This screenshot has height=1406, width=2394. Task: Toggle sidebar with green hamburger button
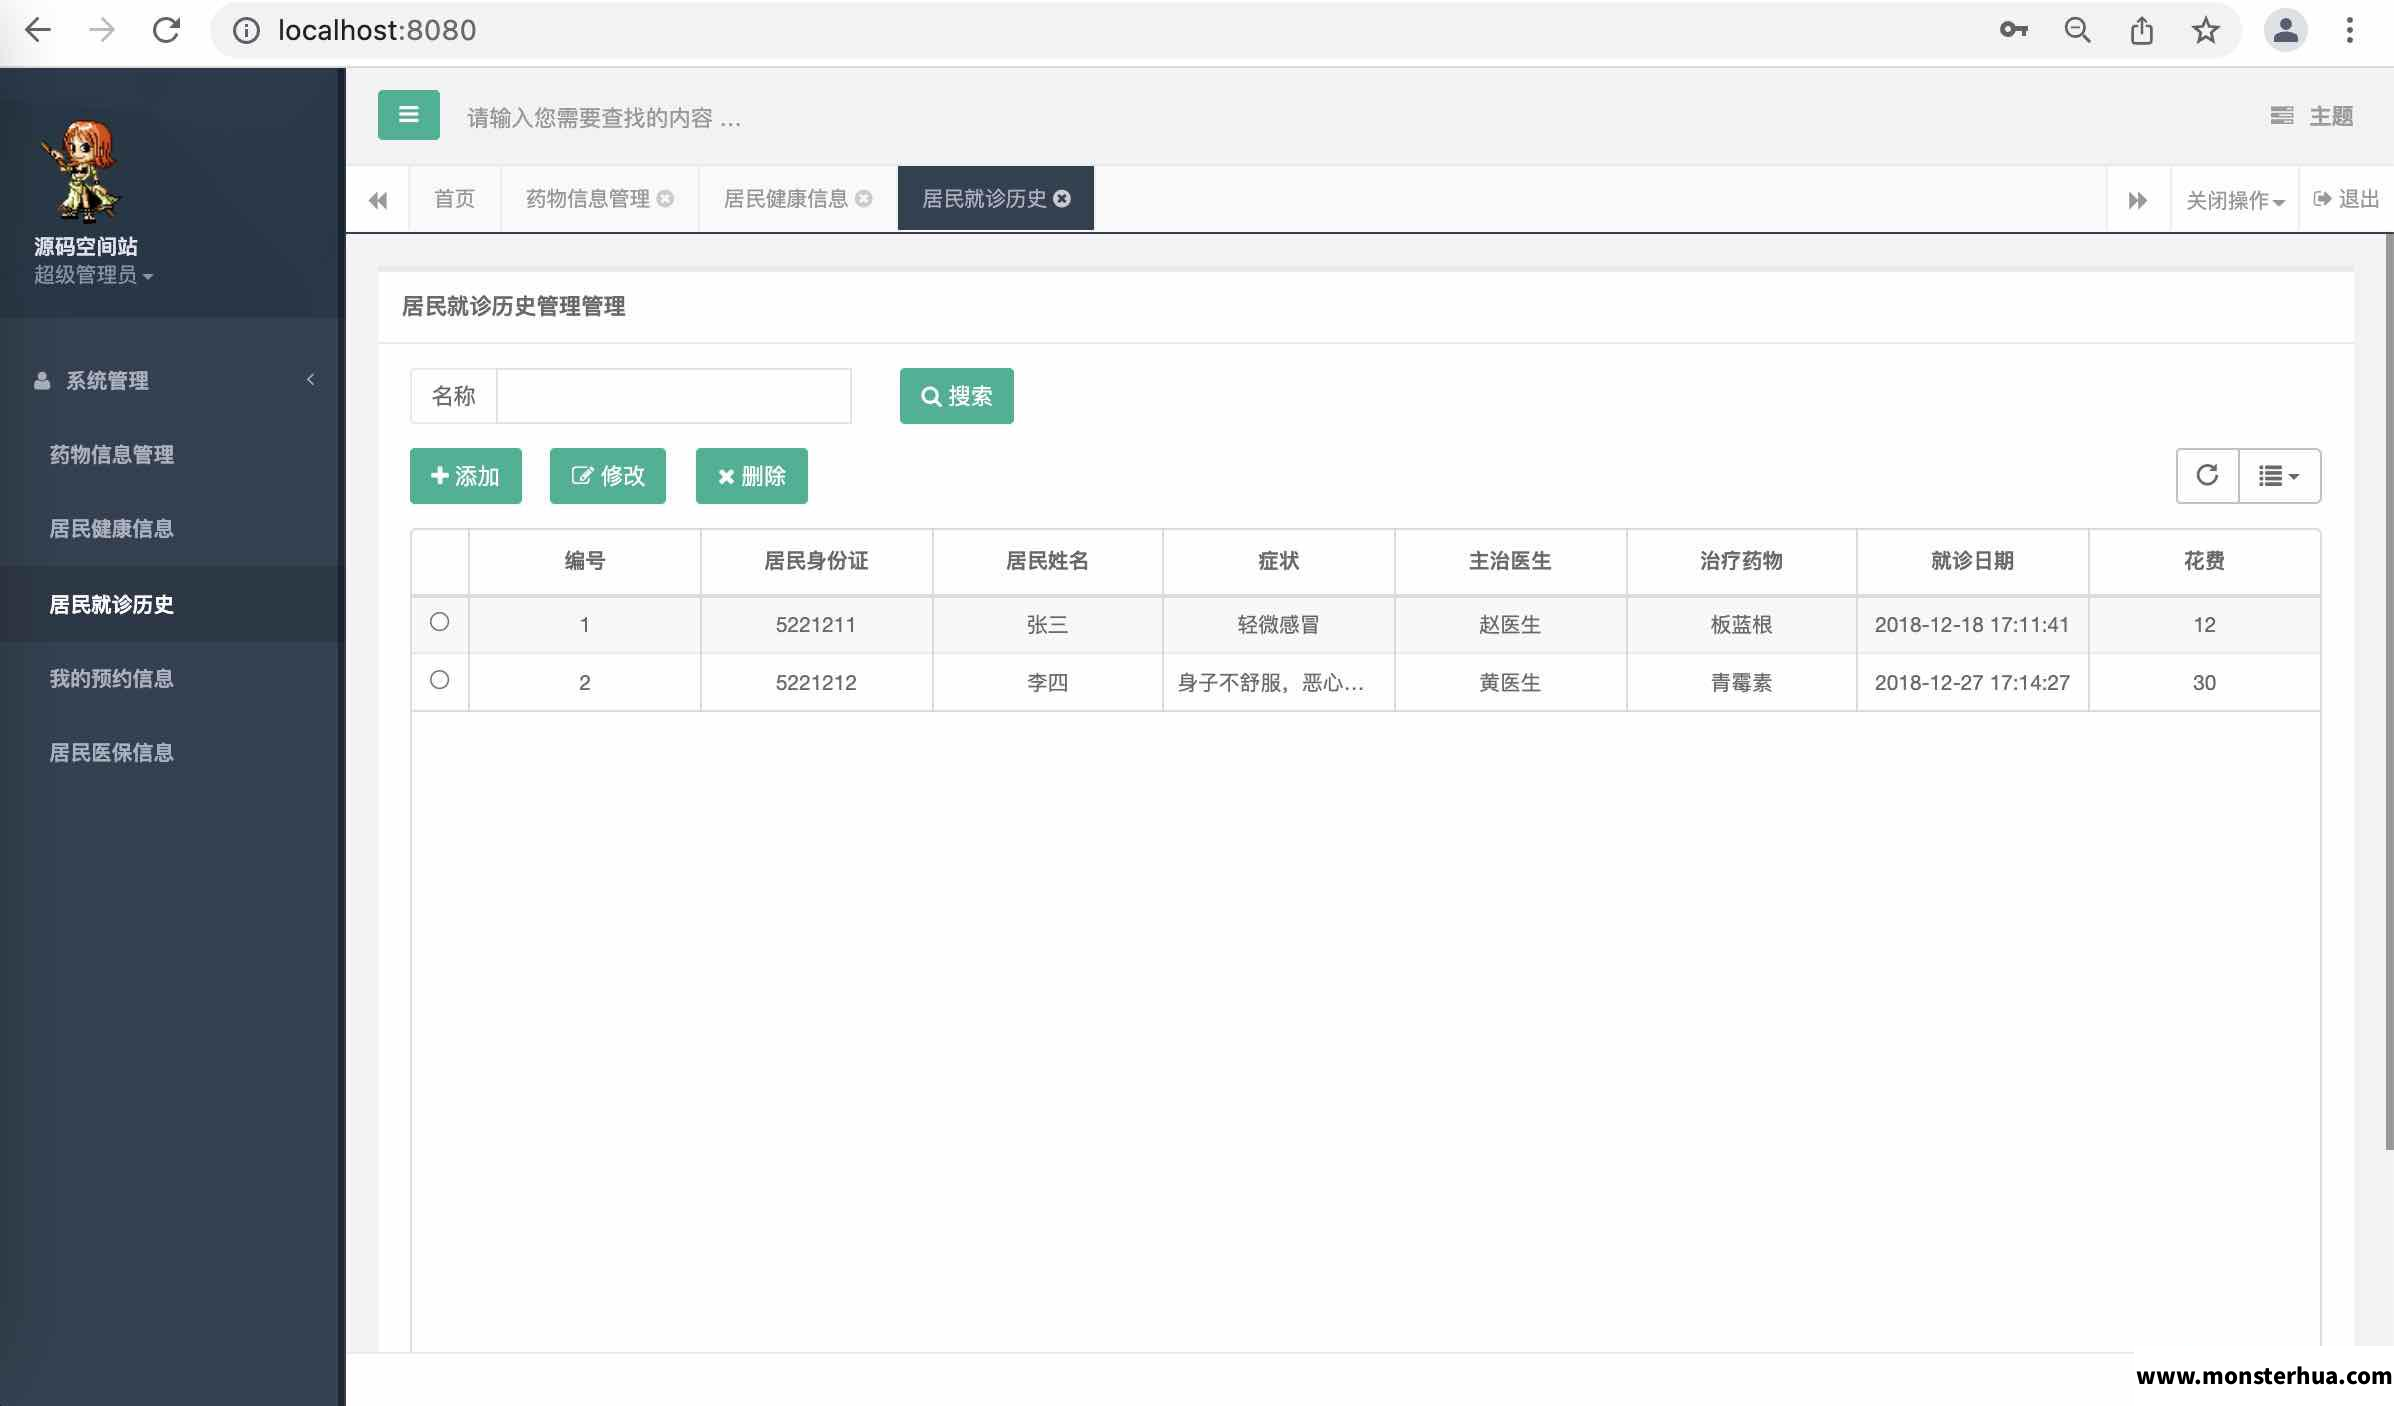pos(408,115)
